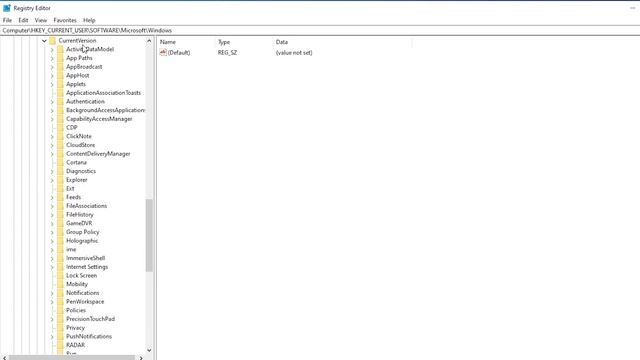Select the PenWorkspace key
Viewport: 640px width, 360px height.
tap(85, 302)
